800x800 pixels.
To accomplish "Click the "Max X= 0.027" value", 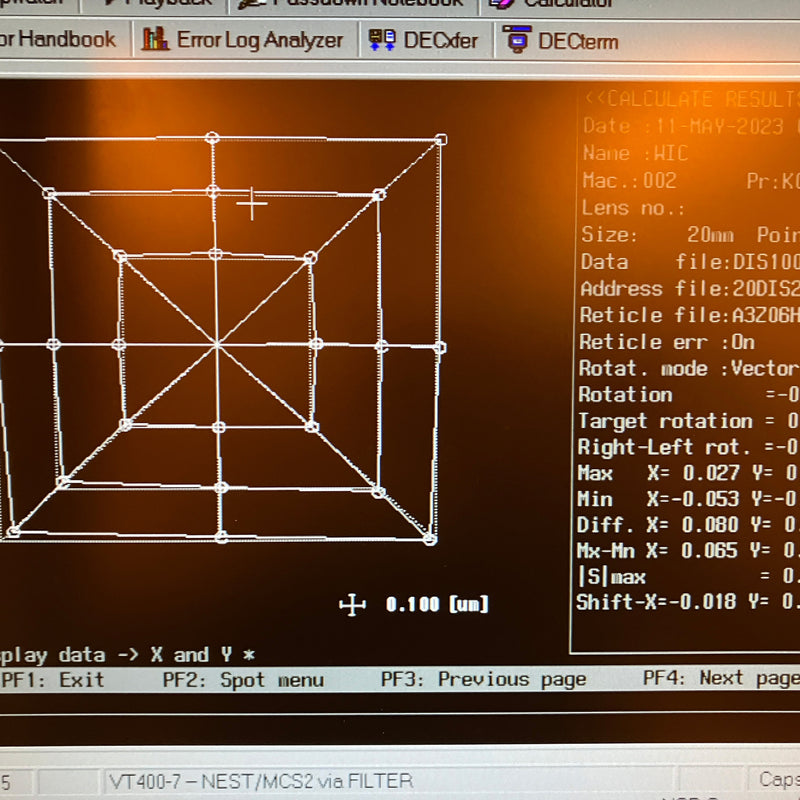I will point(658,473).
